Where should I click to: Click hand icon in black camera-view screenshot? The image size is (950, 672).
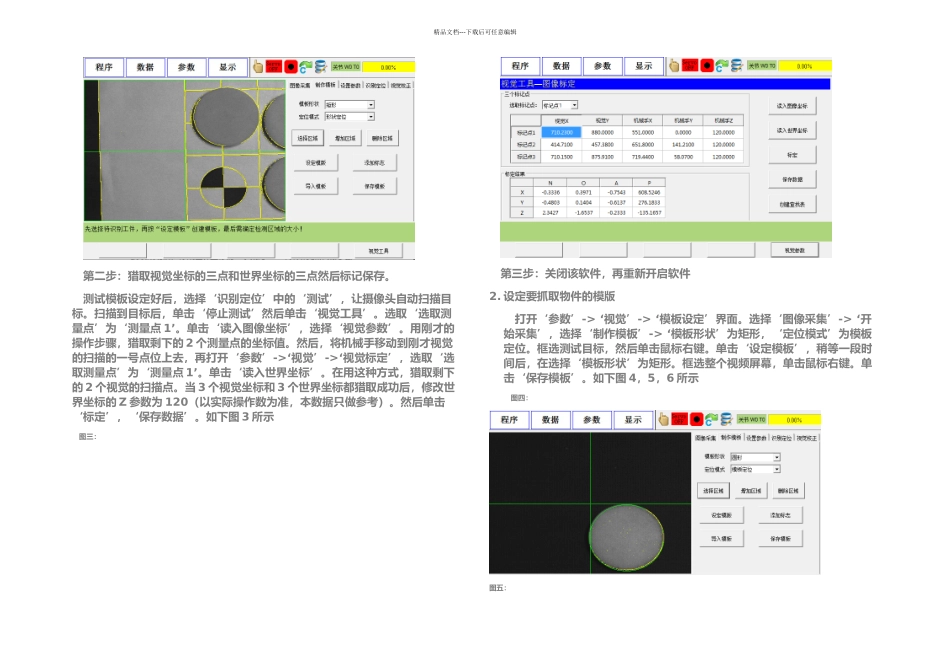tap(663, 419)
